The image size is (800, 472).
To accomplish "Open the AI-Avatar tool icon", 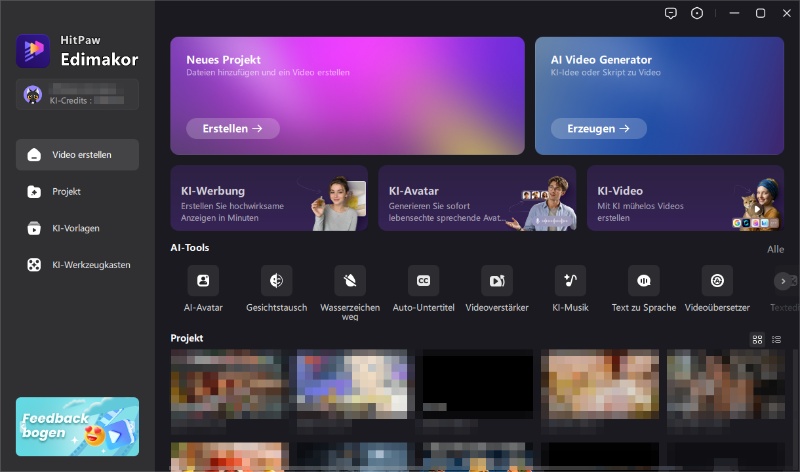I will [203, 280].
